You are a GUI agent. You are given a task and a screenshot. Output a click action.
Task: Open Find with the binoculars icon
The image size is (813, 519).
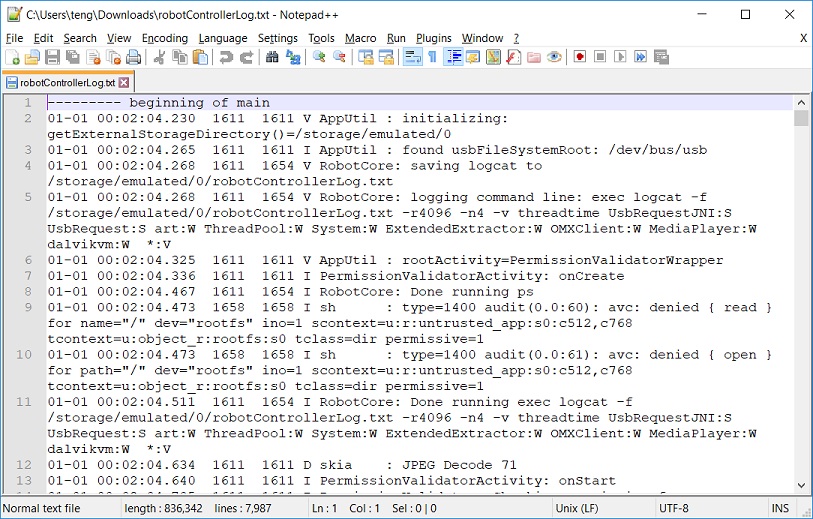pyautogui.click(x=272, y=57)
